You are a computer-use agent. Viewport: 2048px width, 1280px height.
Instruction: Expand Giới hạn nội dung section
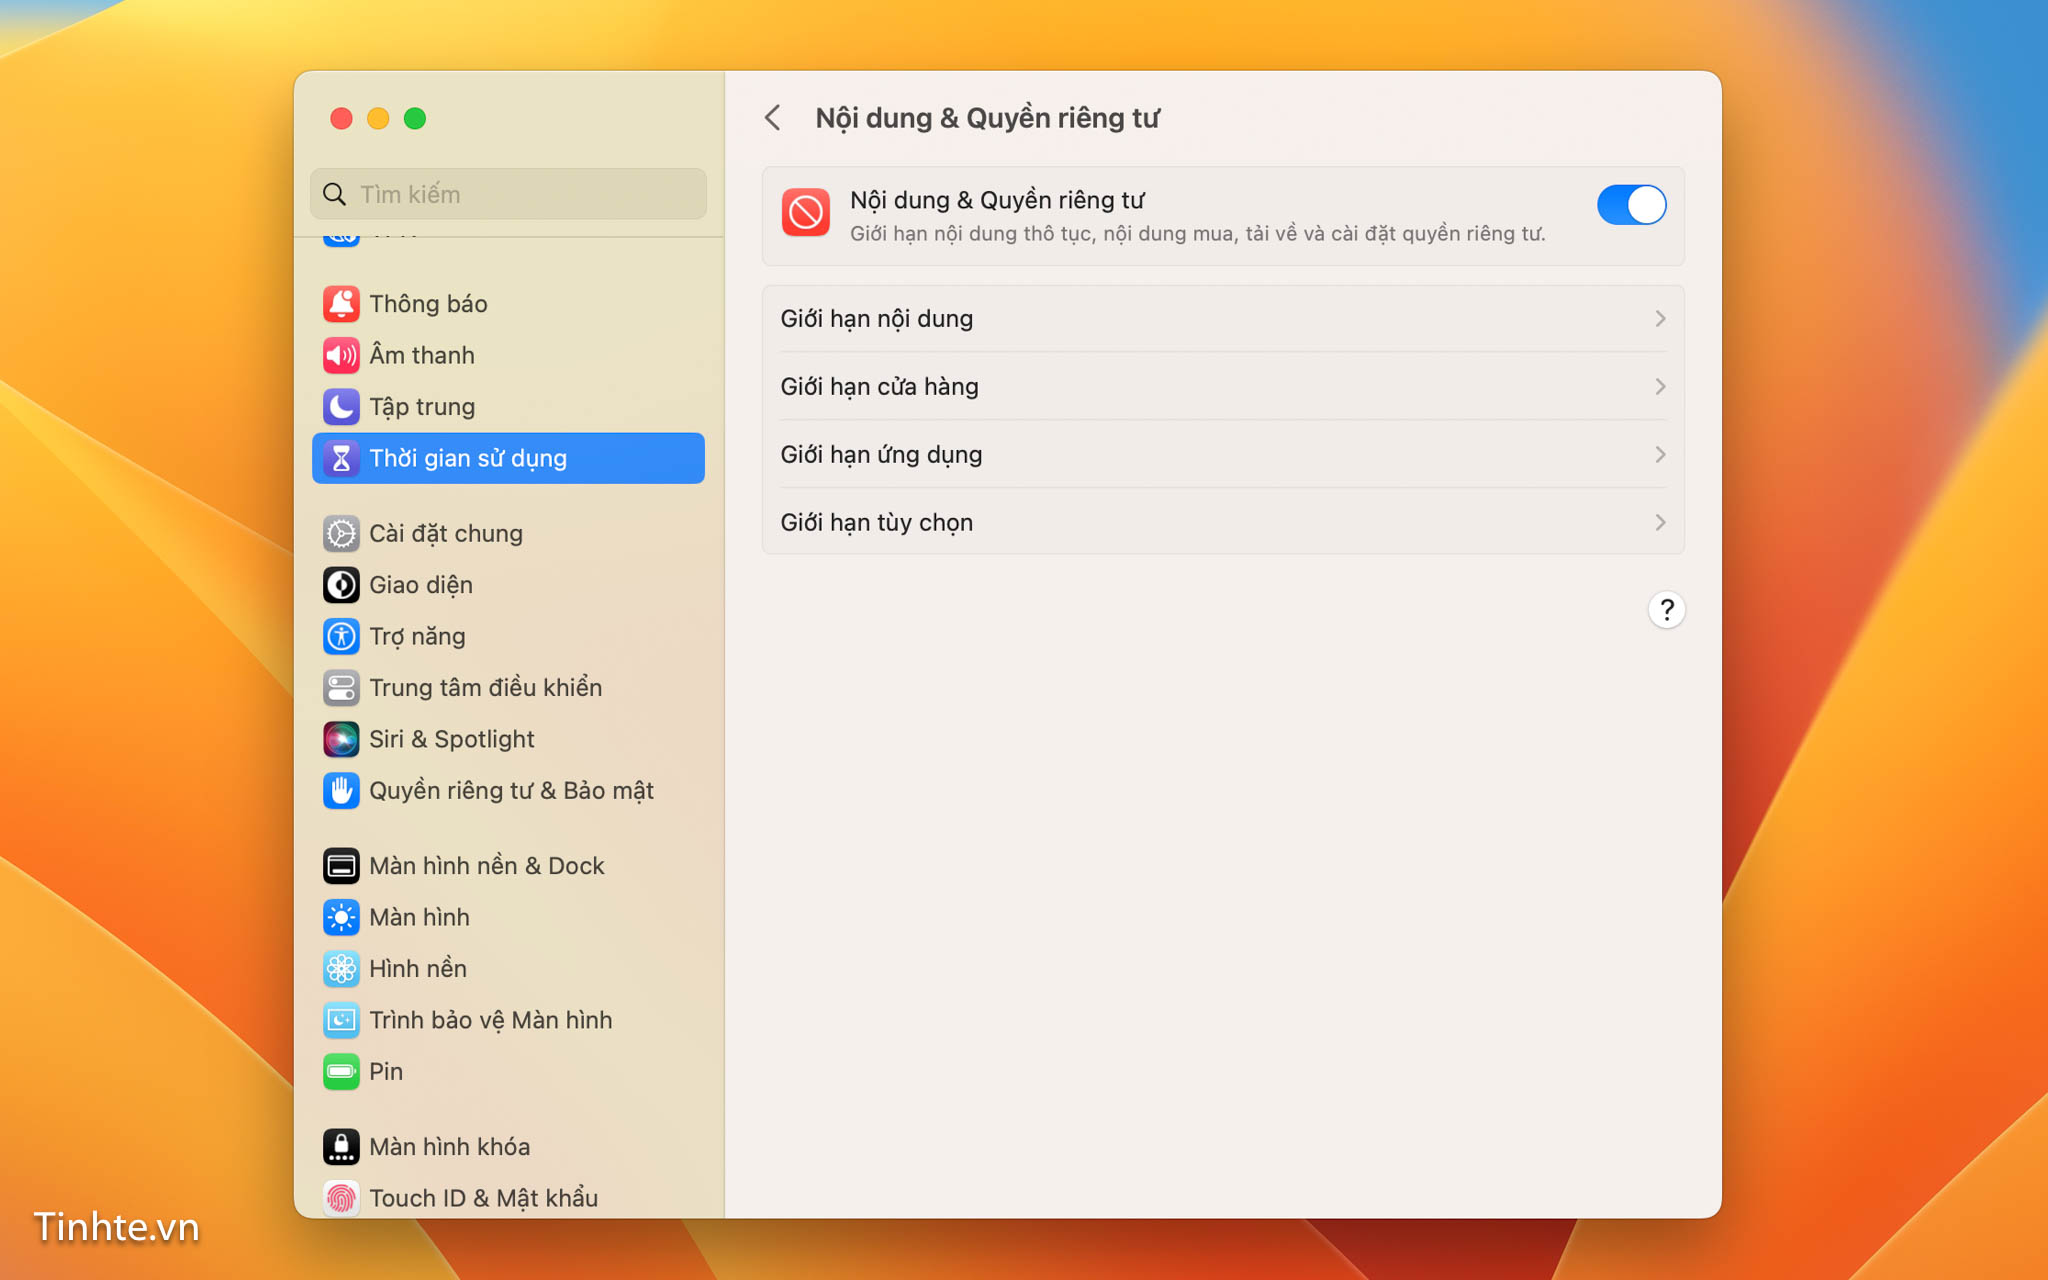[x=1222, y=319]
